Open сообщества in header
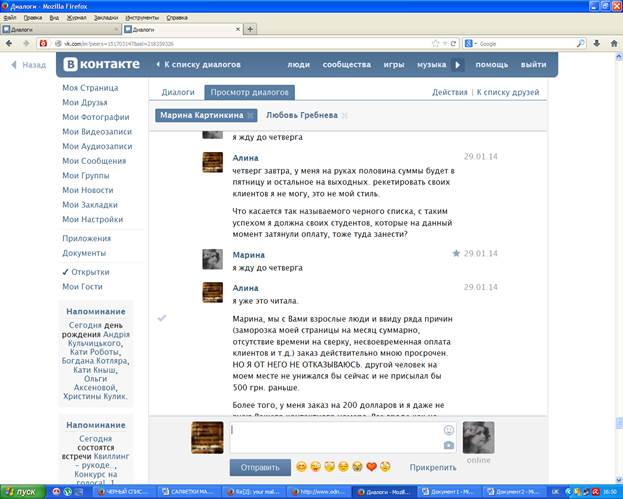623x499 pixels. pyautogui.click(x=346, y=64)
